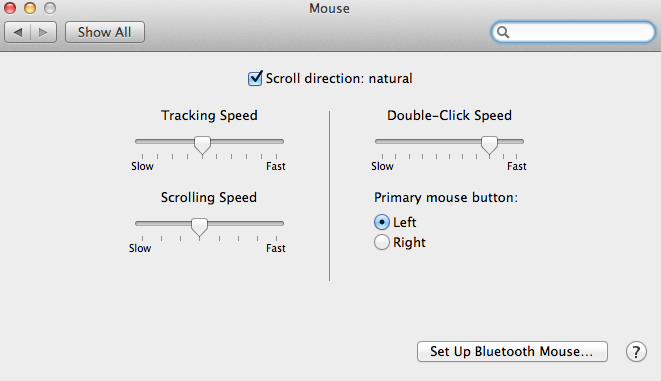Click the gray zoom window button

[50, 8]
